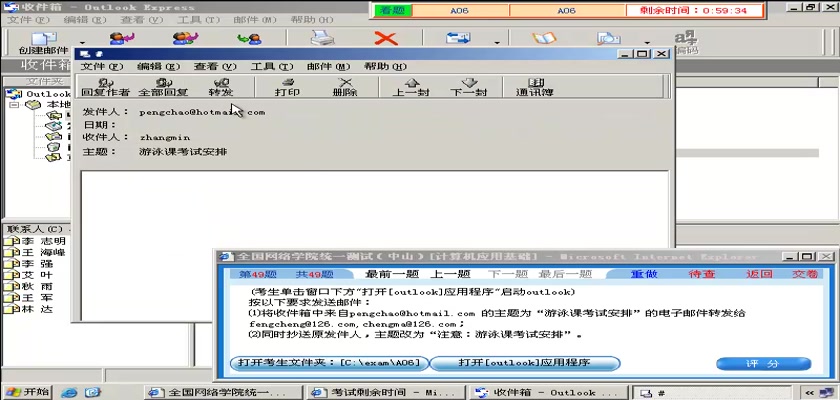Switch to 考试剩余时间 taskbar button
The image size is (840, 400).
click(386, 393)
